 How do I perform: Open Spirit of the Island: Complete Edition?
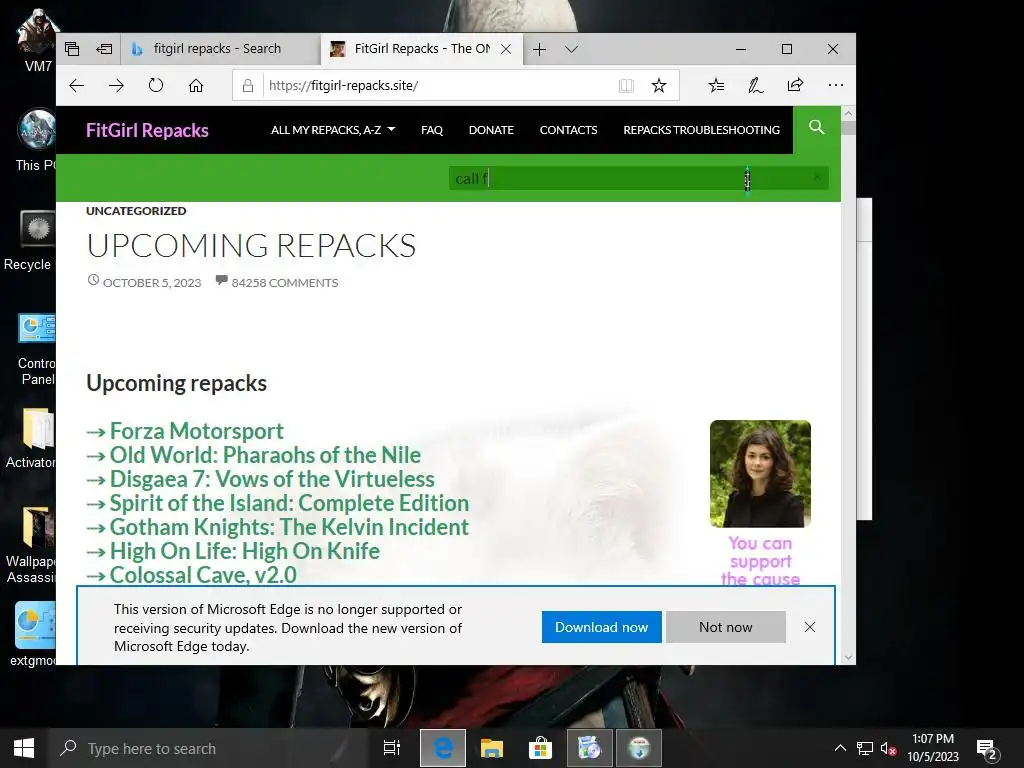point(289,504)
